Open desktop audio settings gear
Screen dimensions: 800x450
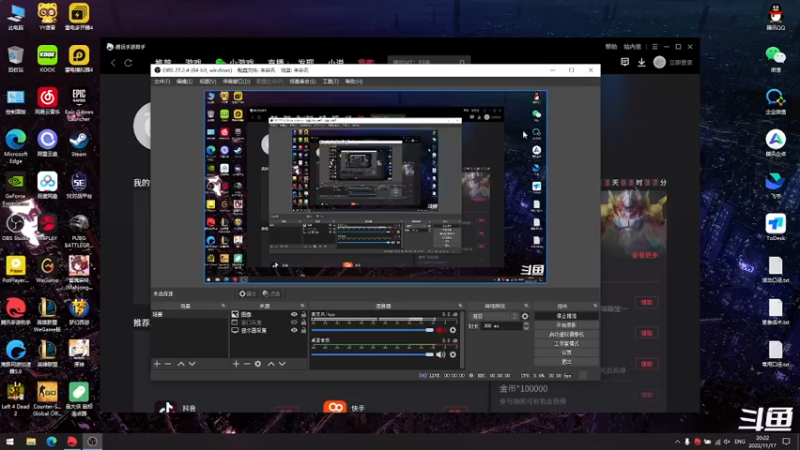click(x=453, y=355)
